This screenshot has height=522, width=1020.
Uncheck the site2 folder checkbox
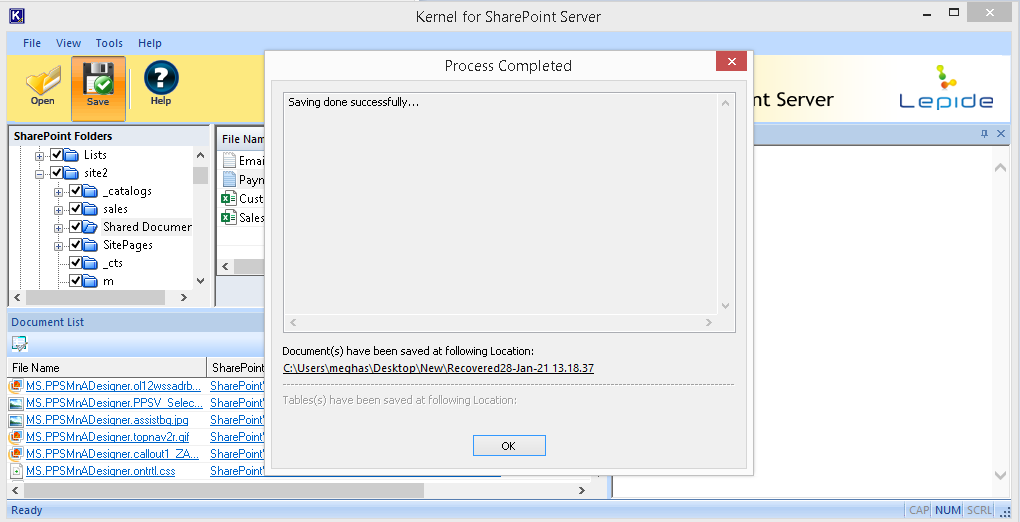(x=57, y=173)
